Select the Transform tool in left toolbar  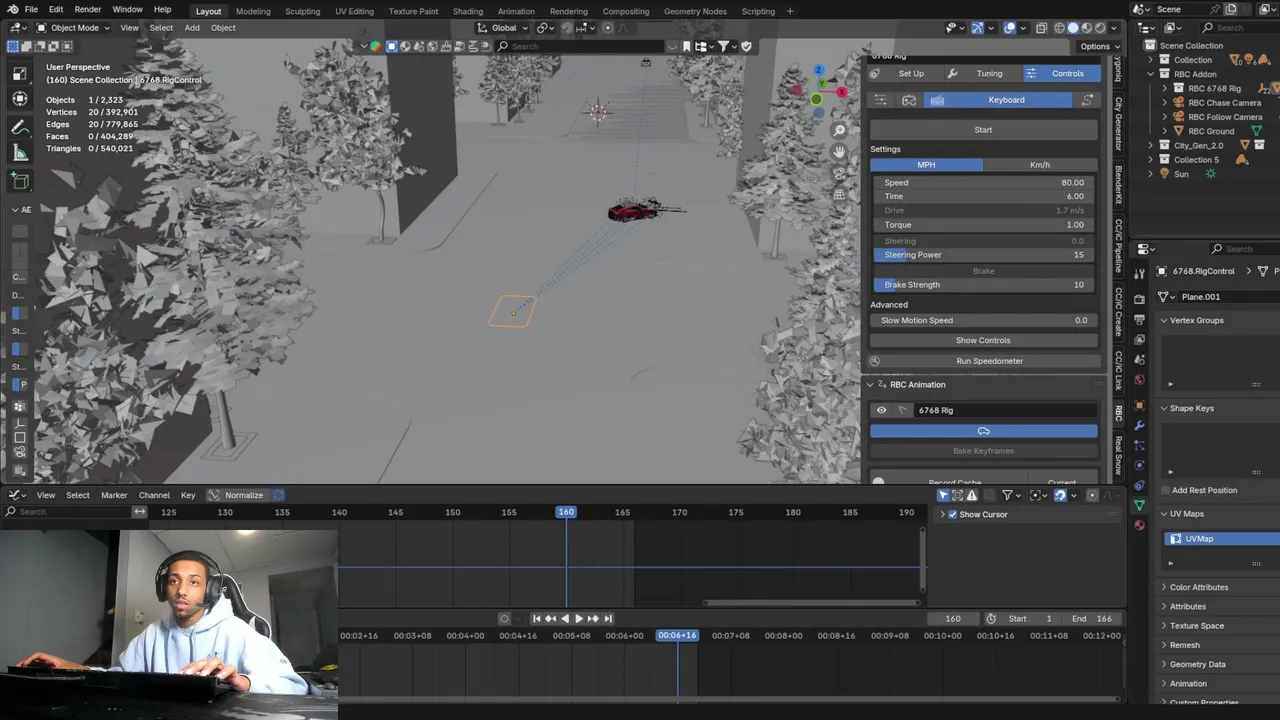tap(20, 98)
